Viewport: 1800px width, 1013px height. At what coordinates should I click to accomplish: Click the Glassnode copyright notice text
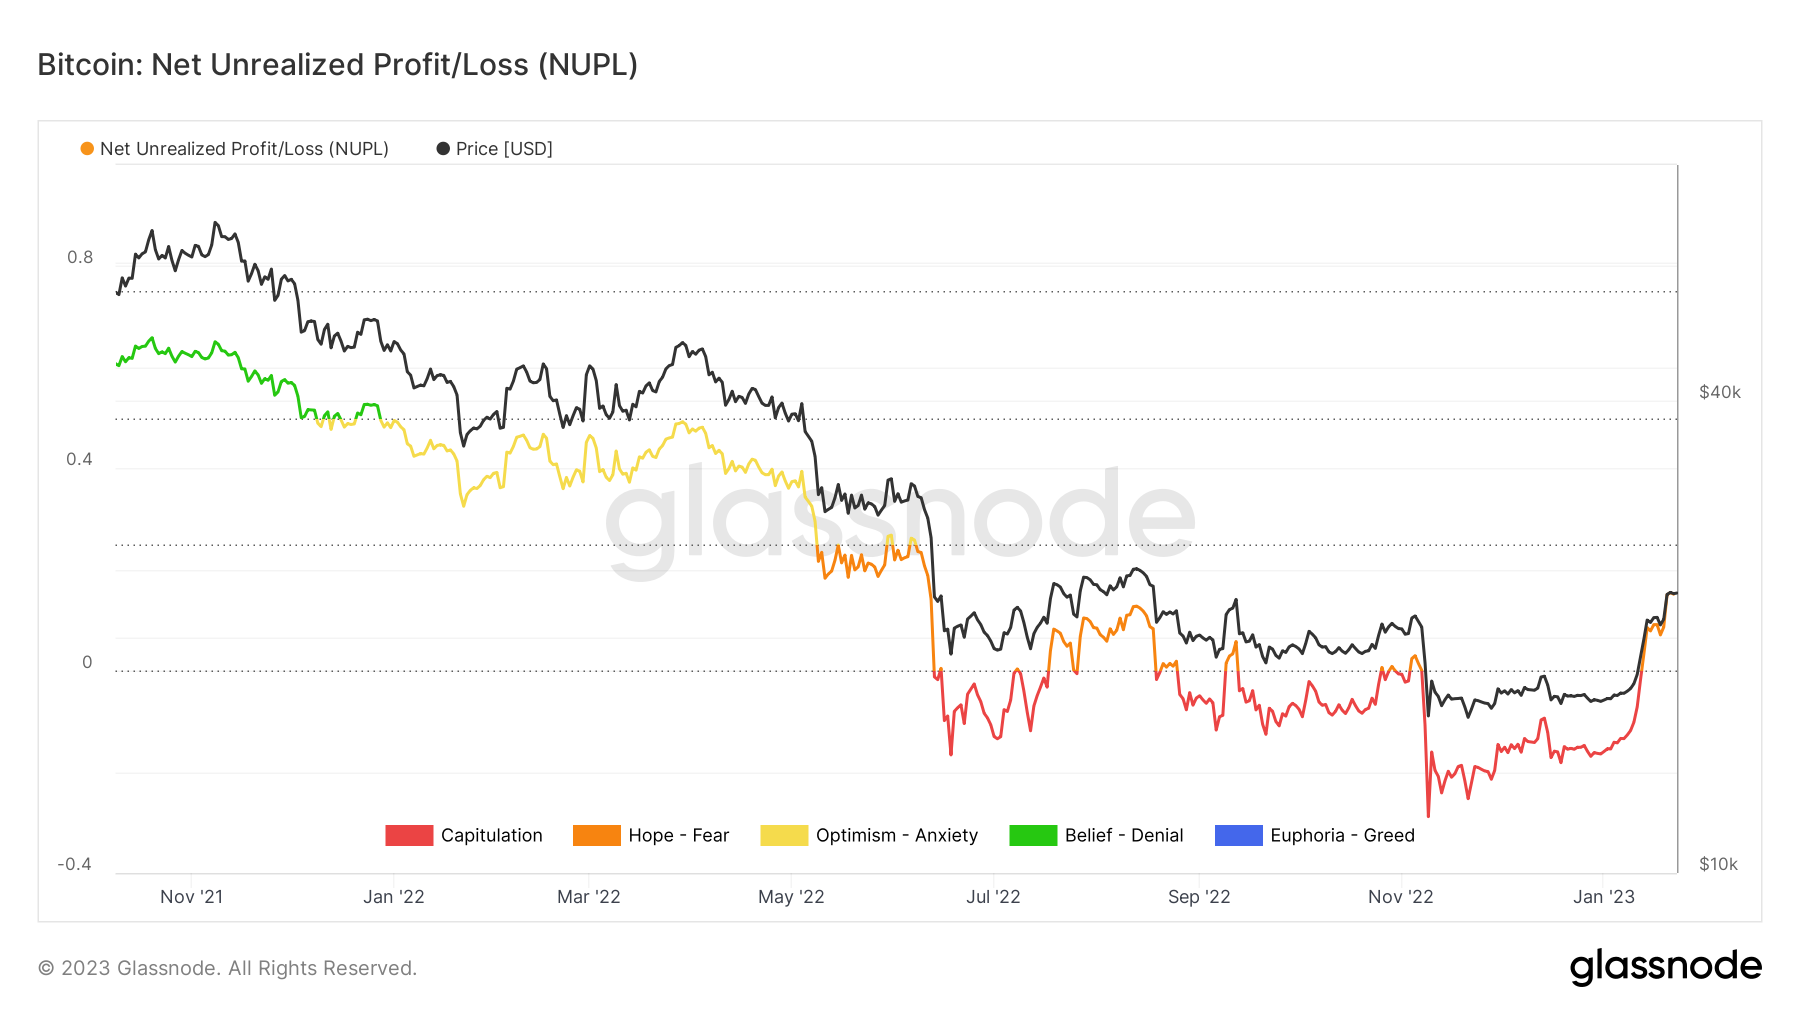tap(227, 968)
